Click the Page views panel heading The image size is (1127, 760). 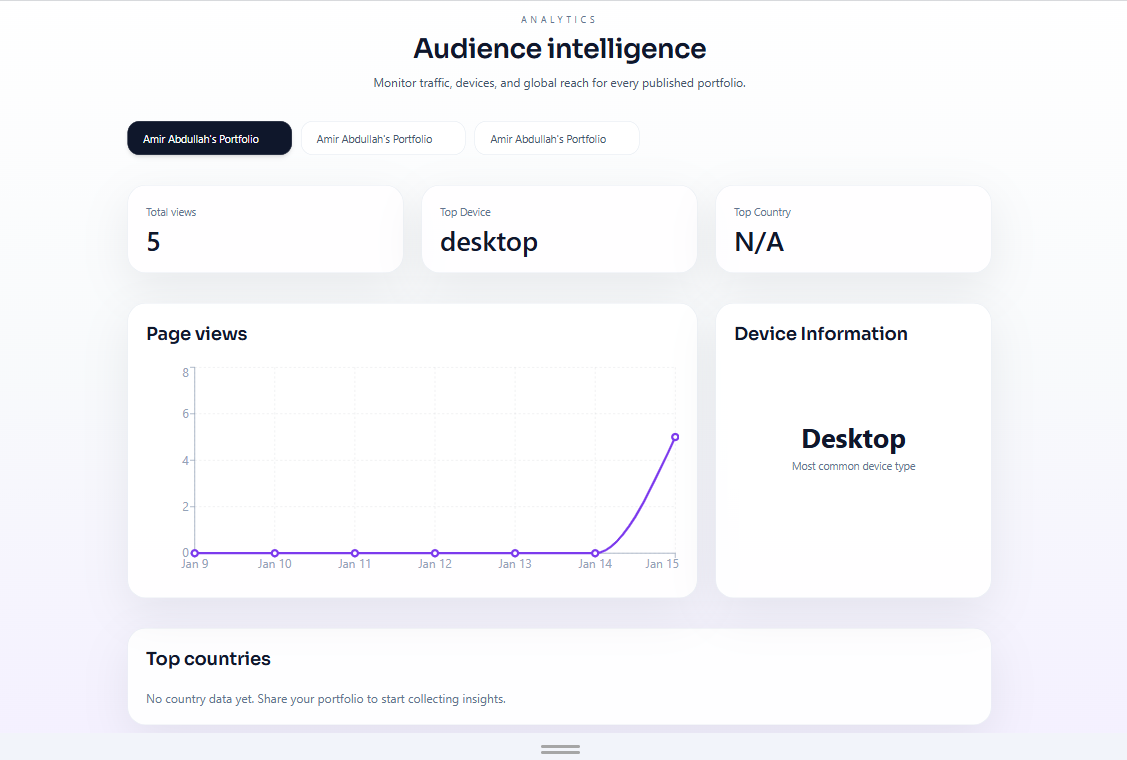click(x=196, y=334)
